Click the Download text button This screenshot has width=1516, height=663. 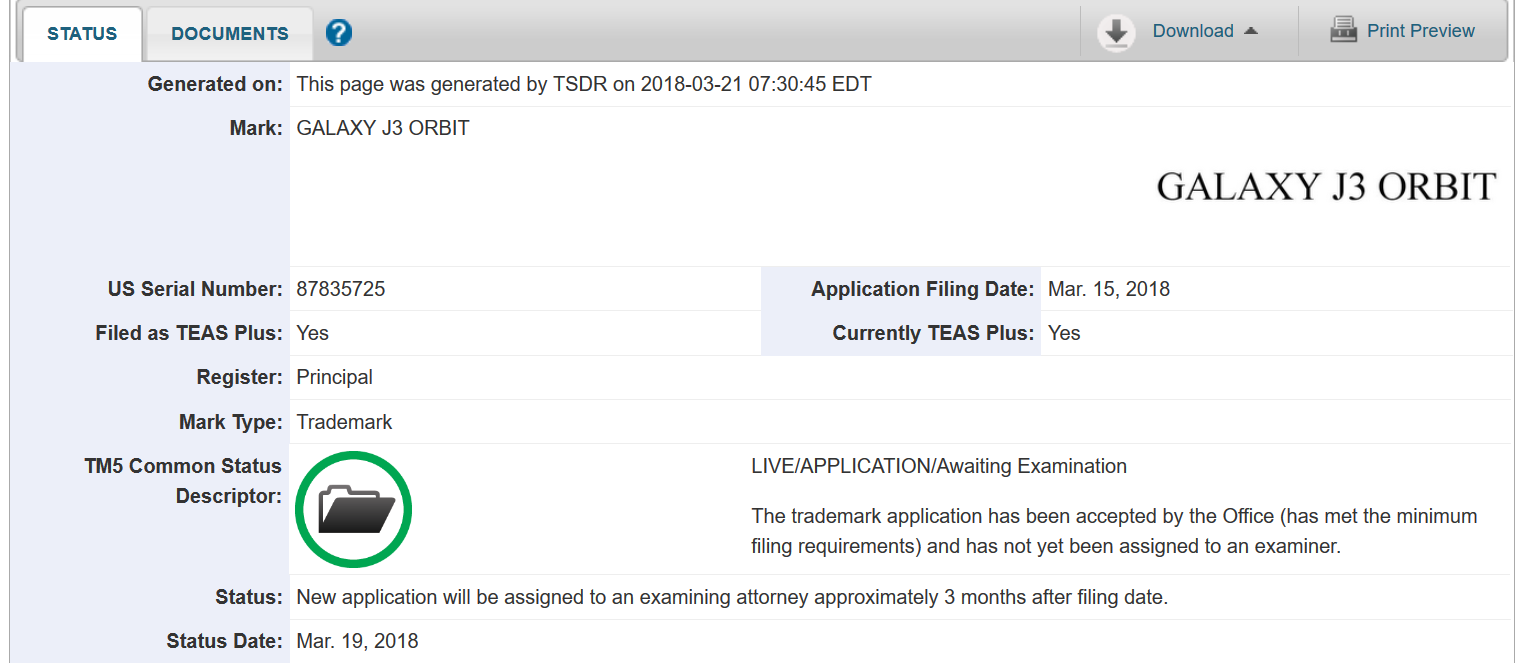coord(1192,31)
